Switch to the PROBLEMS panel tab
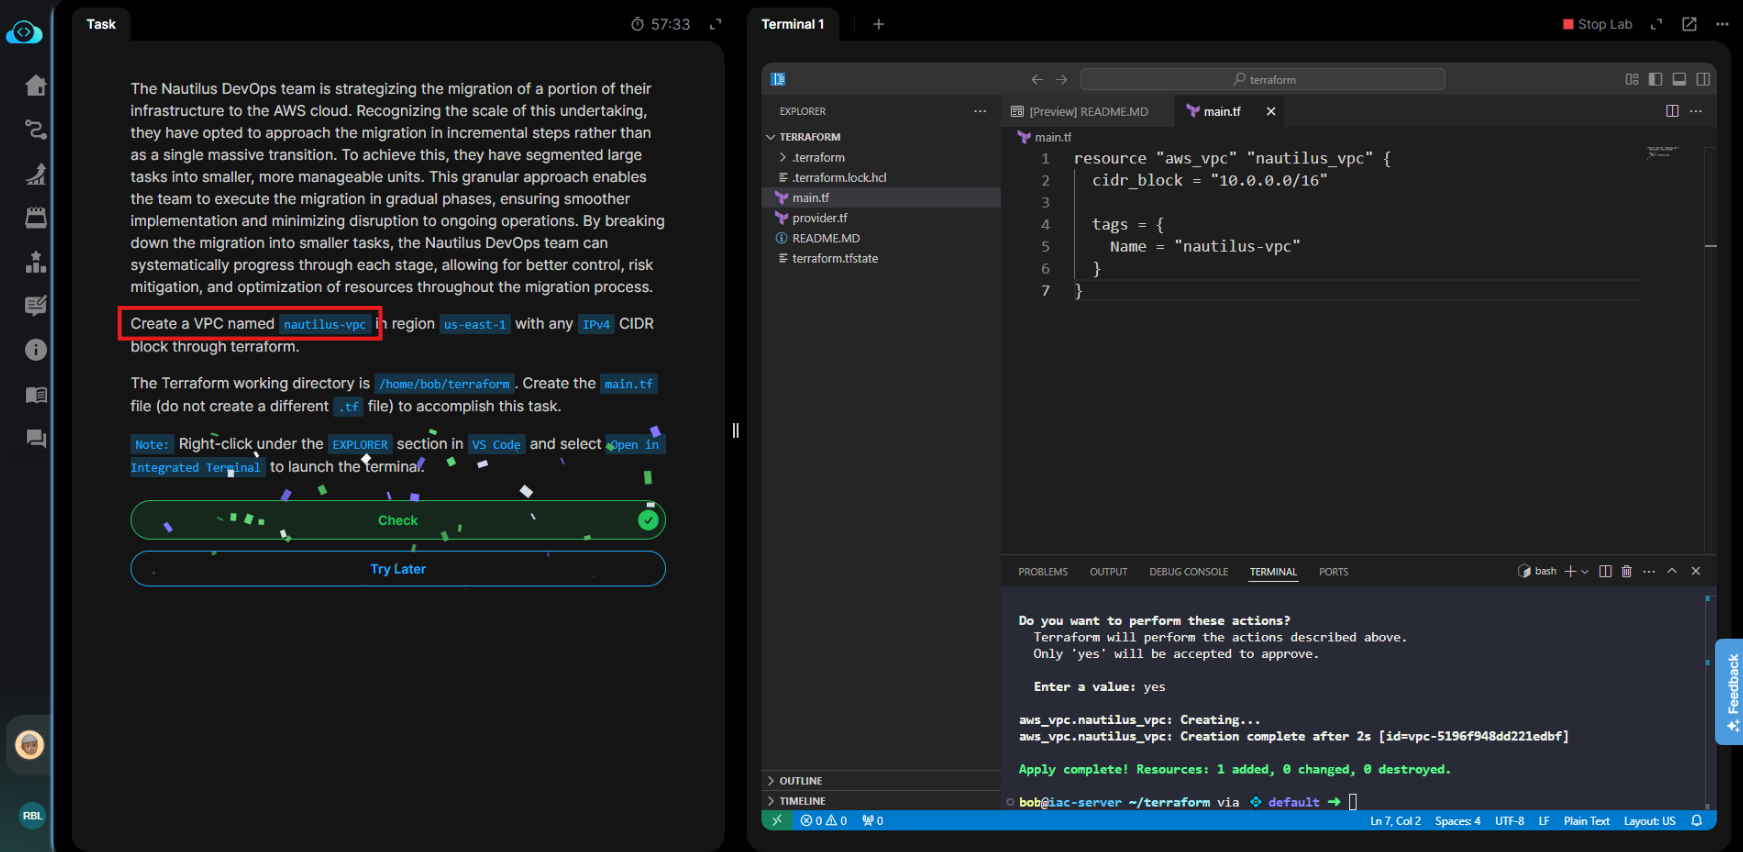Viewport: 1743px width, 852px height. [1042, 572]
